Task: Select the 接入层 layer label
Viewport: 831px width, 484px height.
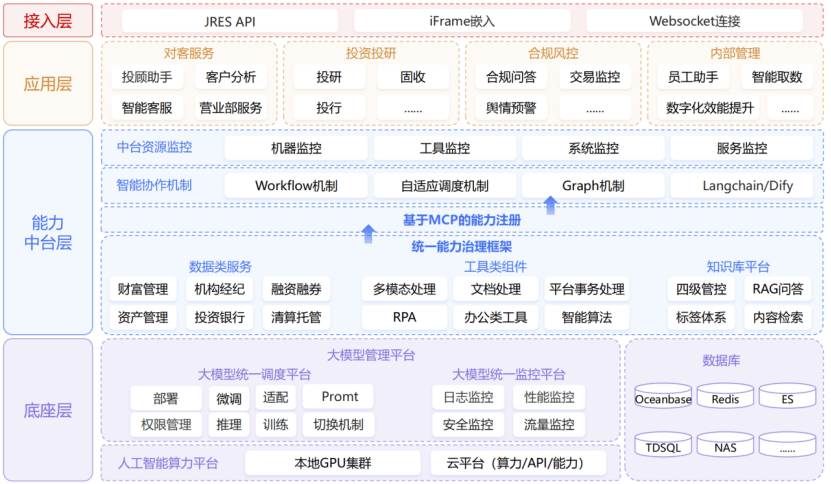Action: click(x=47, y=19)
